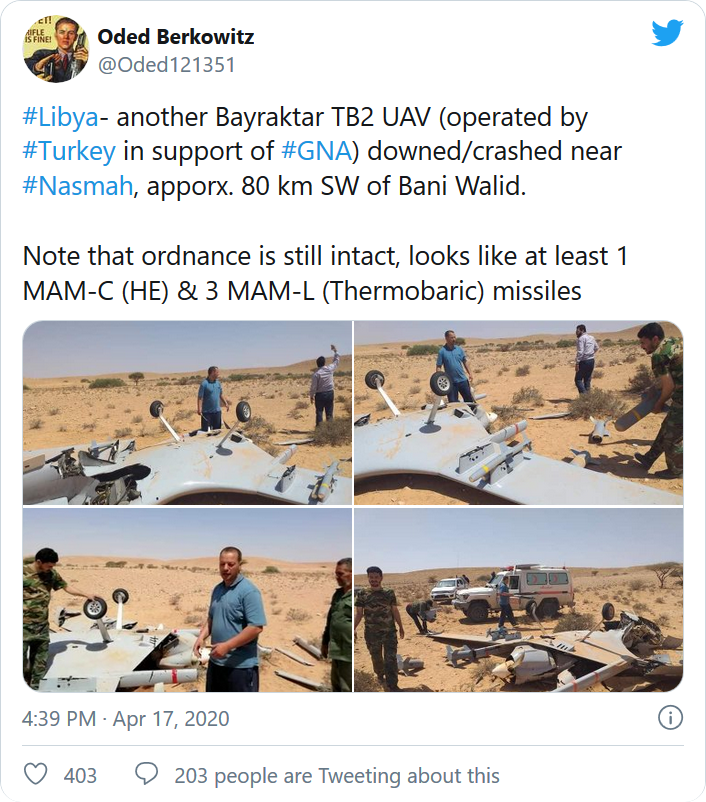This screenshot has height=802, width=706.
Task: Click the 4:39 PM Apr 17, 2020 timestamp
Action: [x=125, y=719]
